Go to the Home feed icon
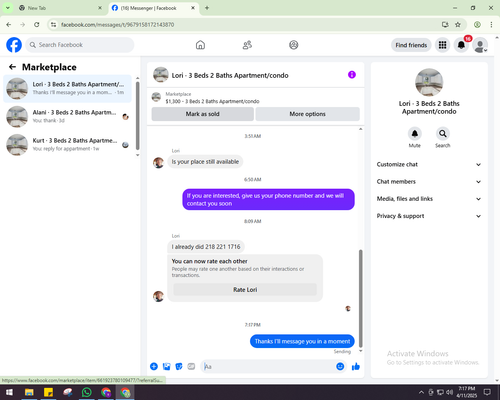This screenshot has width=500, height=400. point(200,45)
